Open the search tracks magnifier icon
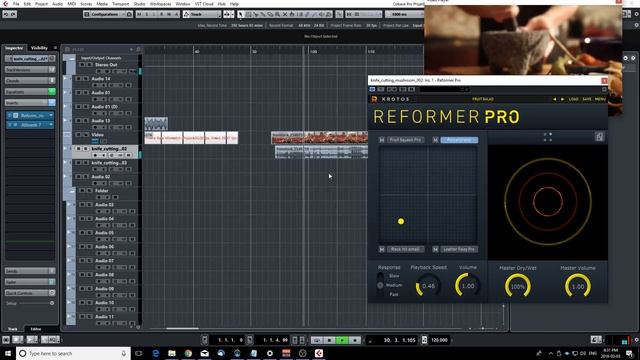This screenshot has width=640, height=360. tap(138, 49)
